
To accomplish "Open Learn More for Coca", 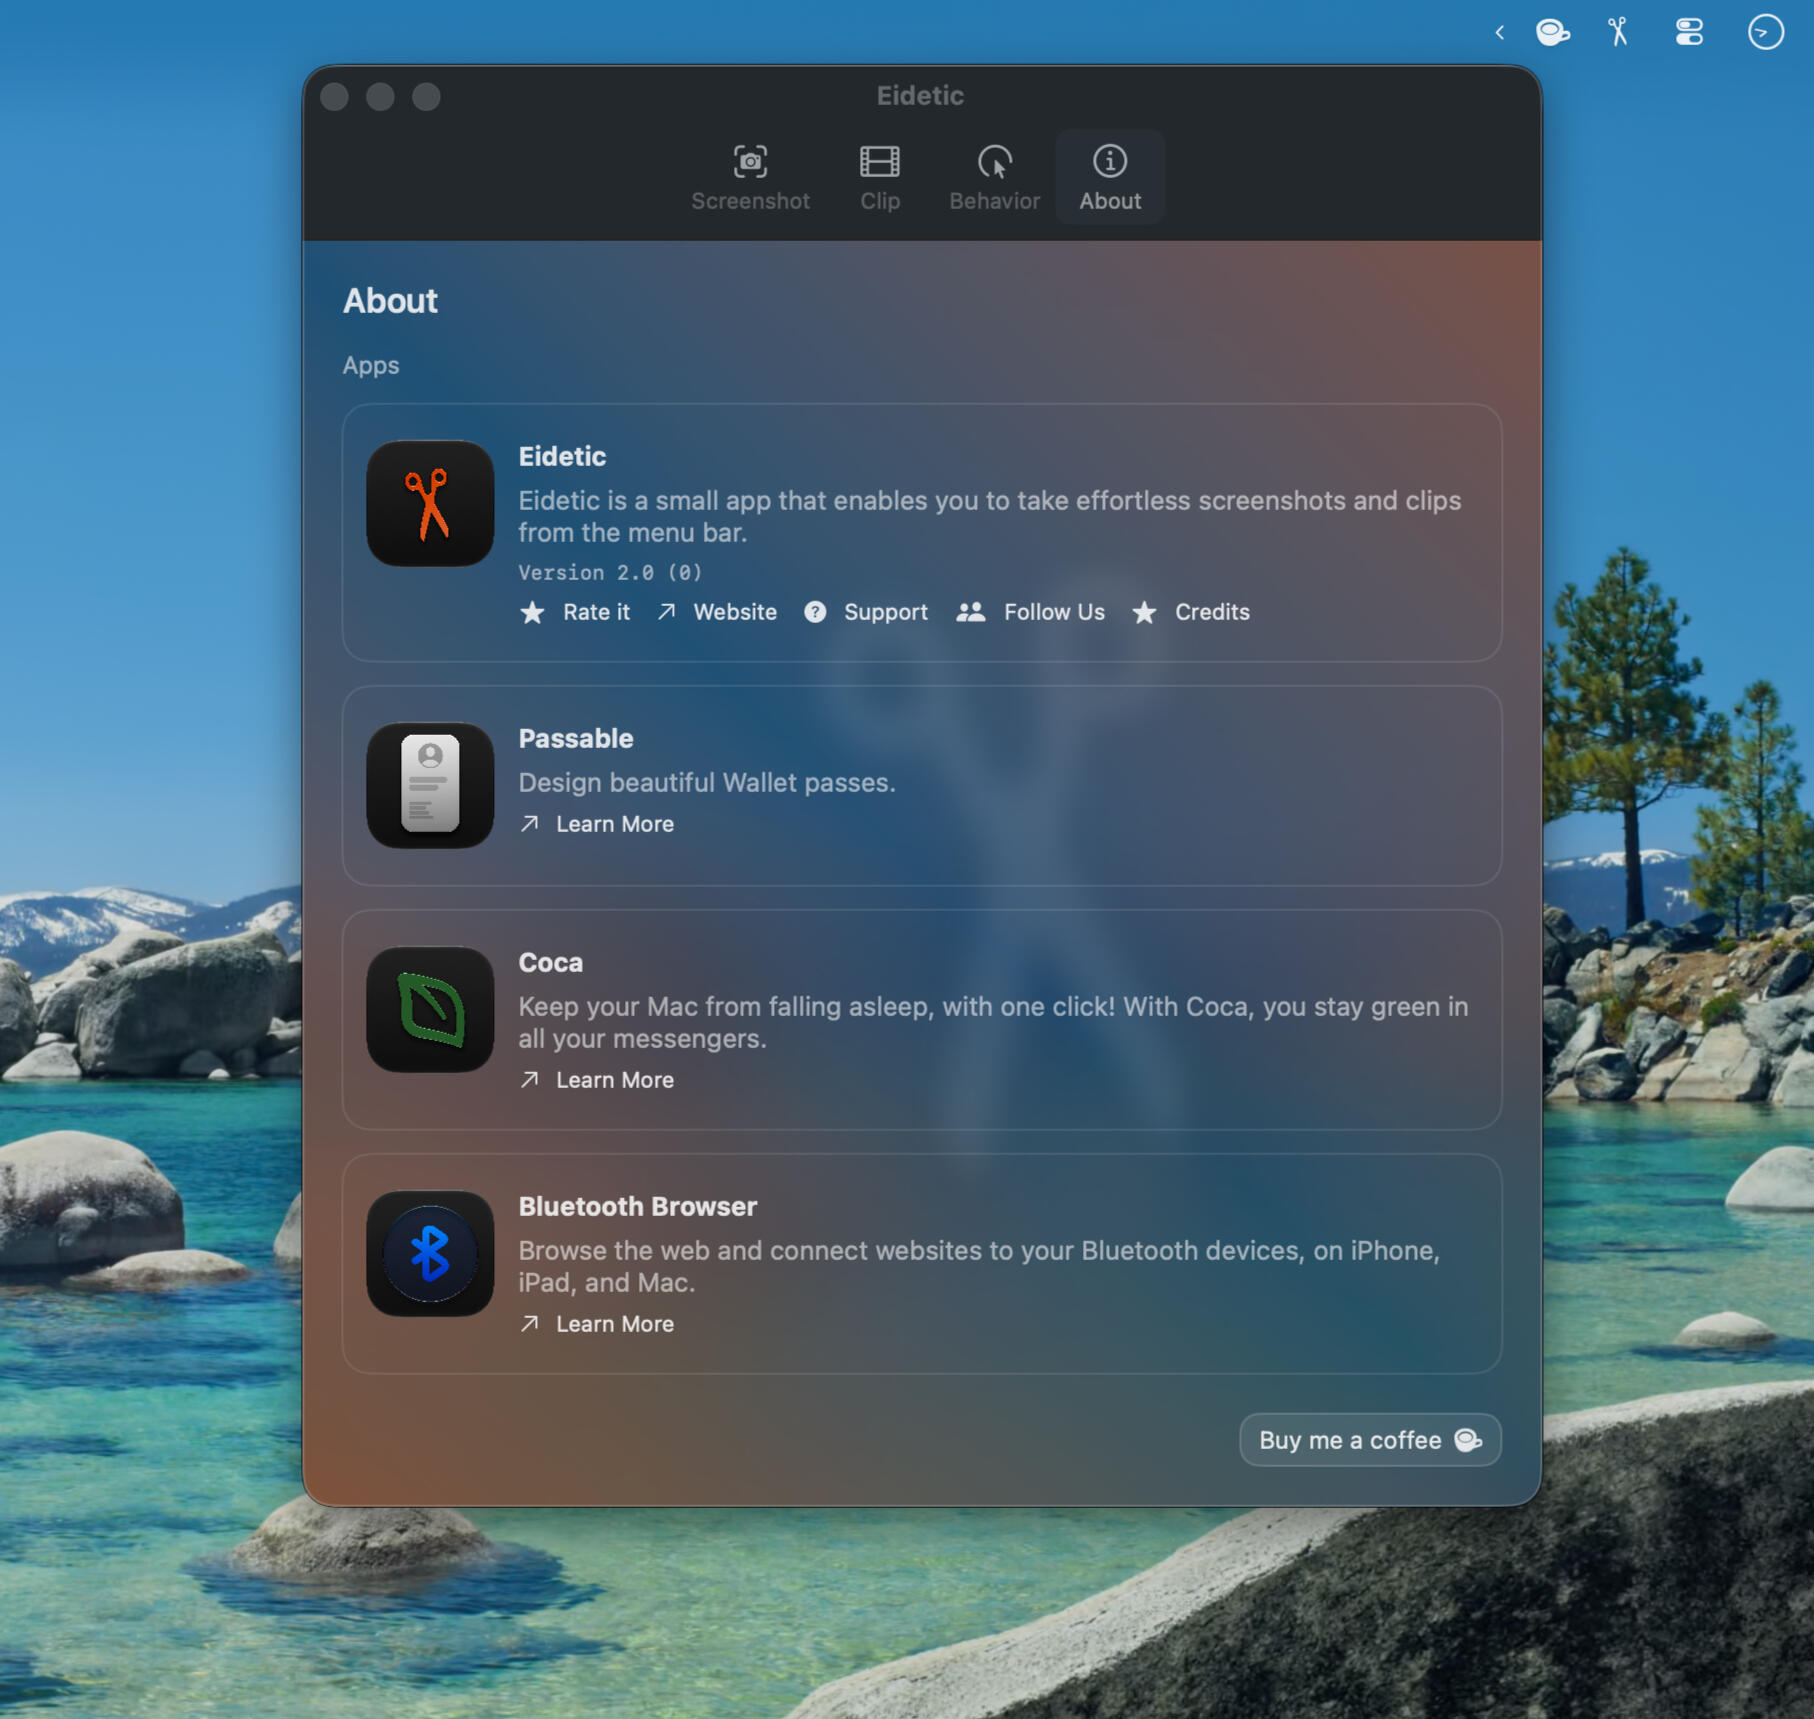I will coord(597,1080).
